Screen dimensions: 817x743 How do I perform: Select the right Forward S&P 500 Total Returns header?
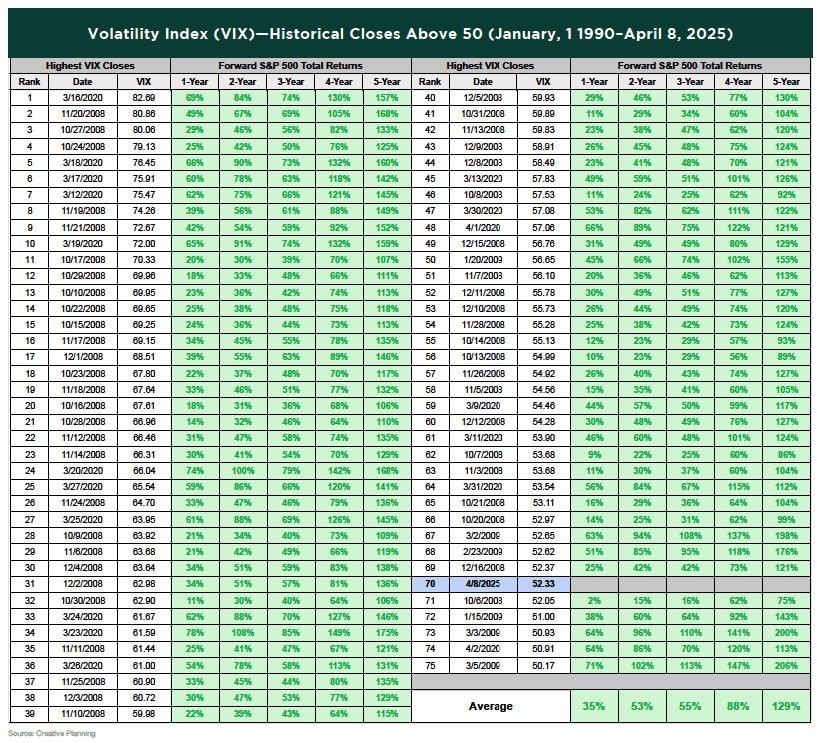691,65
